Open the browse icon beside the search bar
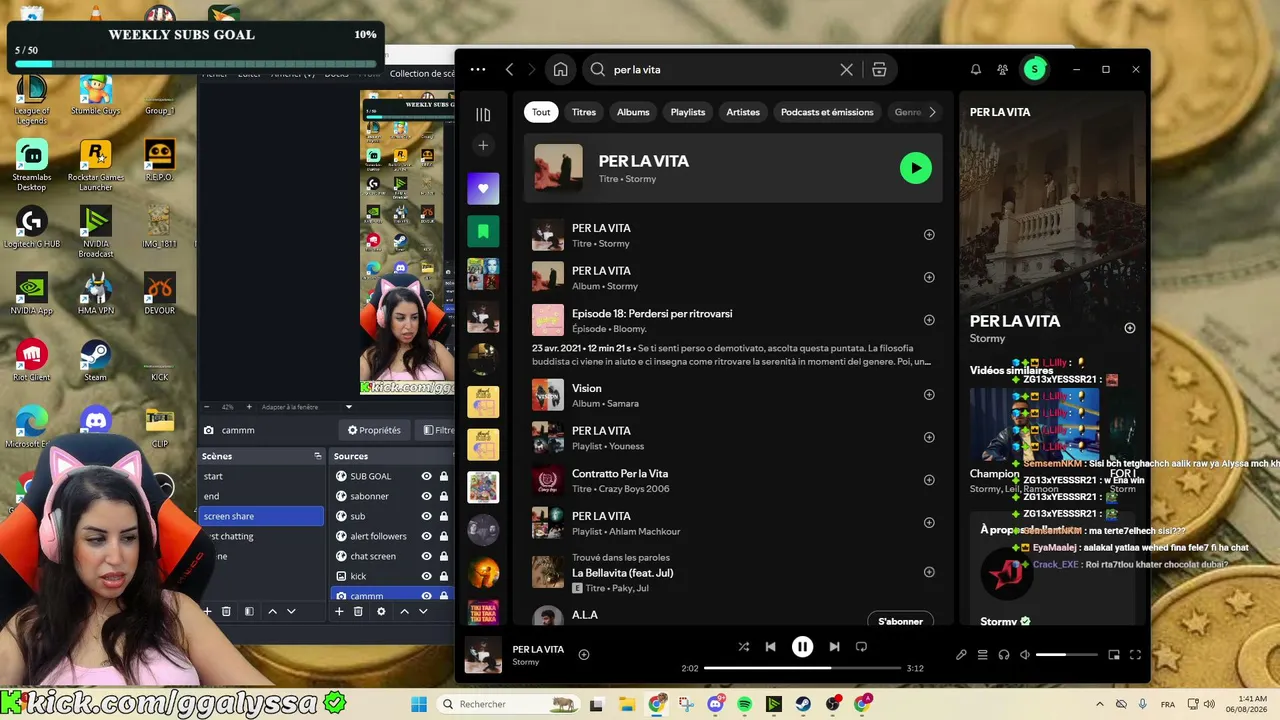 tap(879, 70)
